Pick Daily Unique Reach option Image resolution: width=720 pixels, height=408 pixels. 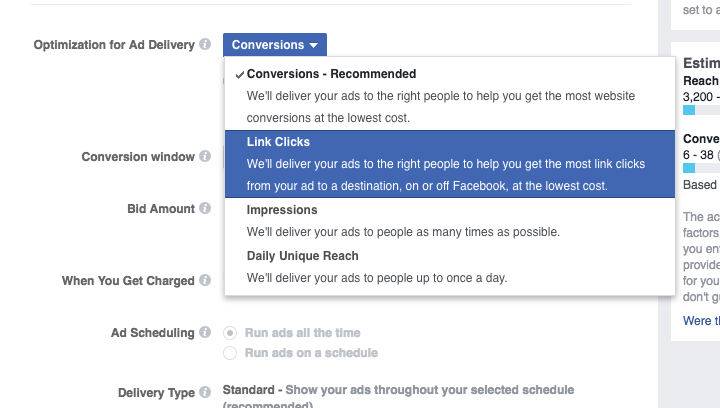pos(302,256)
